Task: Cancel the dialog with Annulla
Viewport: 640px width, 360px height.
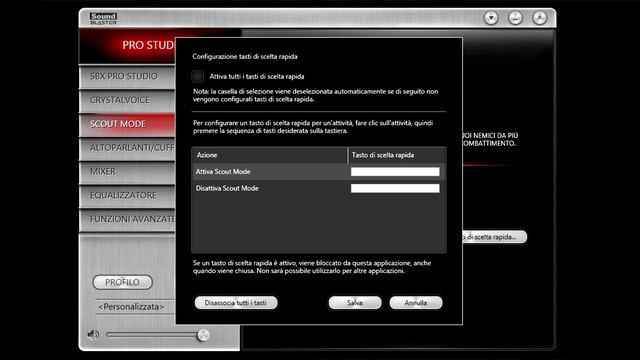Action: (x=416, y=303)
